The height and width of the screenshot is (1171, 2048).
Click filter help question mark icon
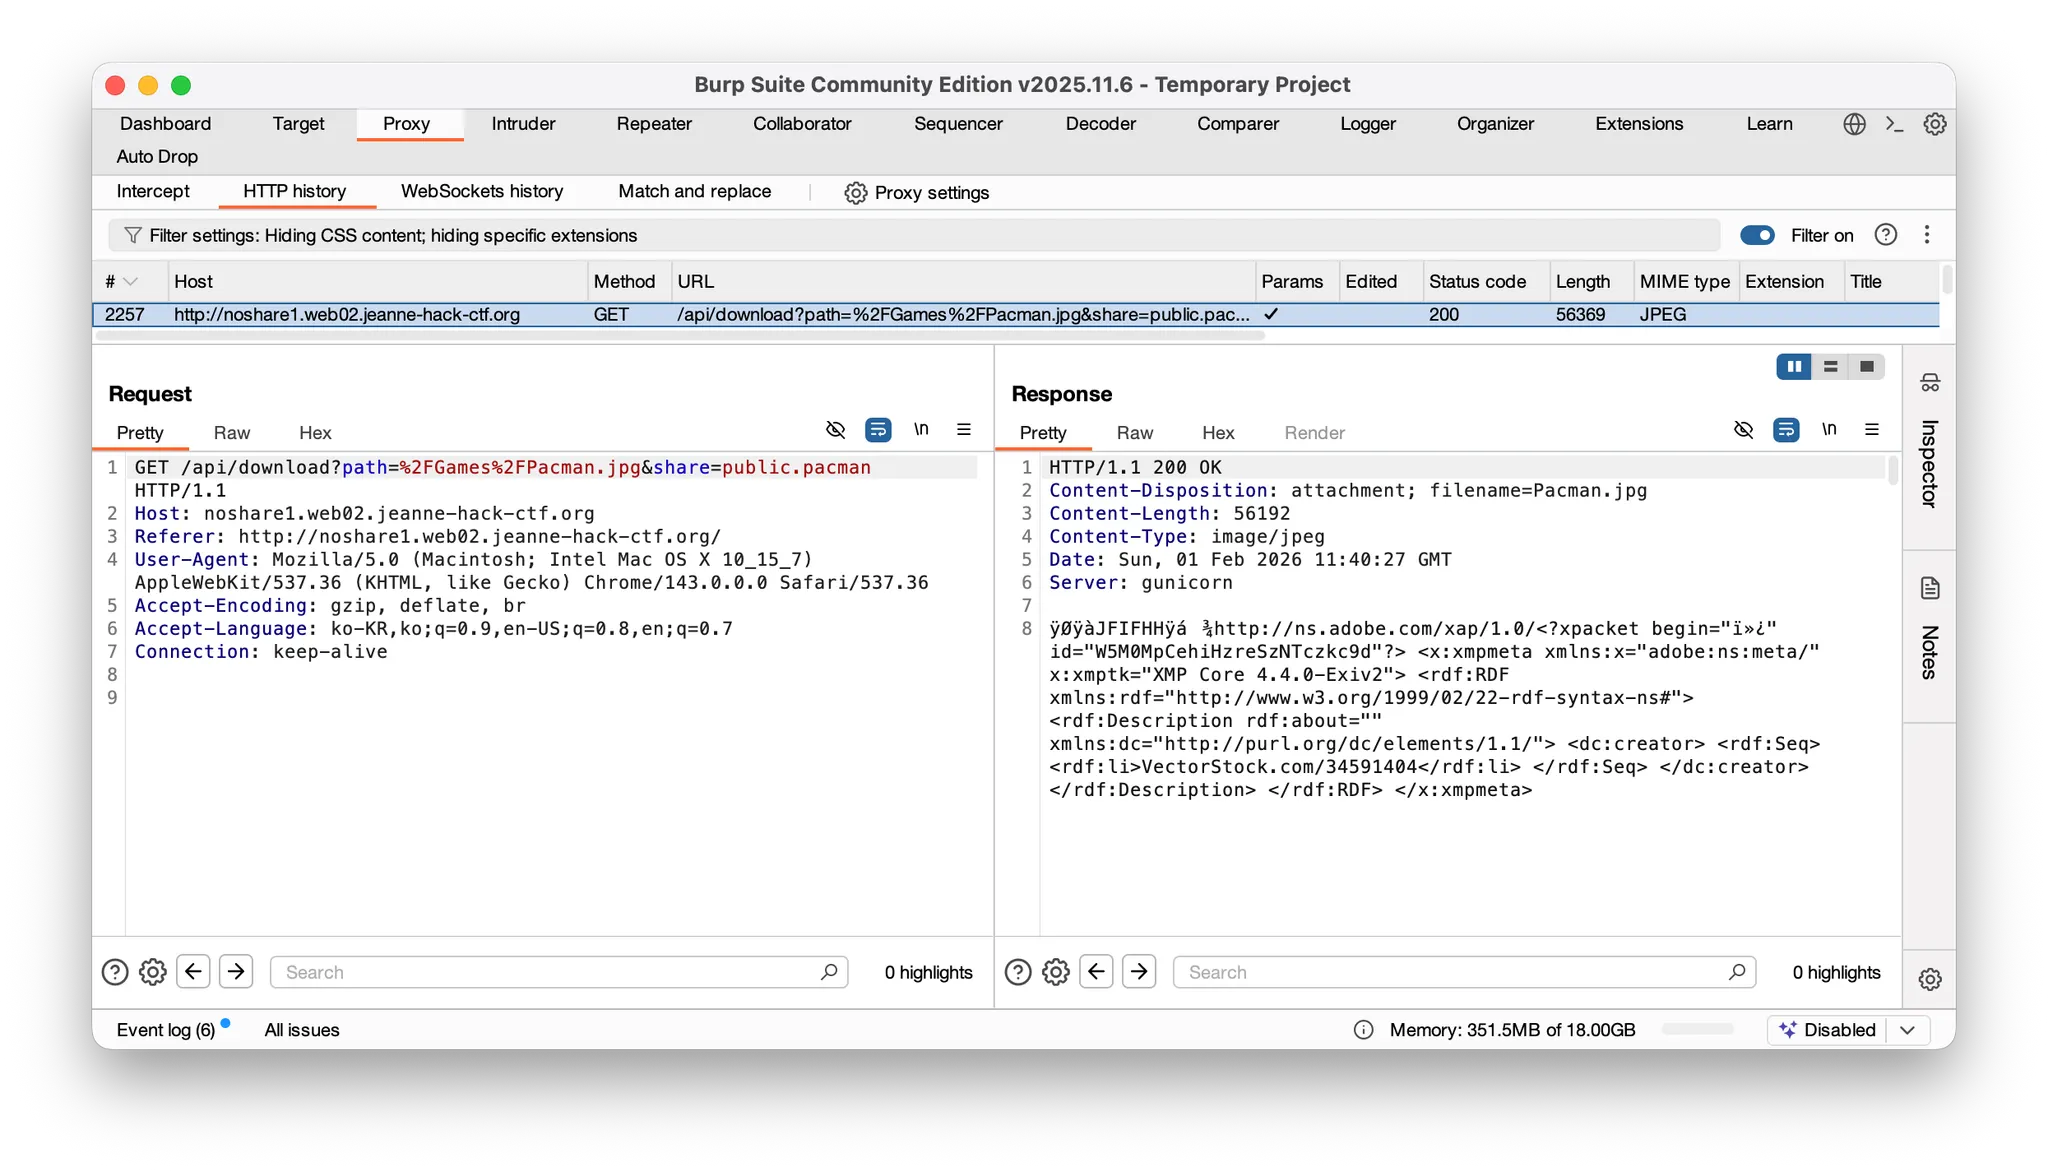click(x=1886, y=235)
